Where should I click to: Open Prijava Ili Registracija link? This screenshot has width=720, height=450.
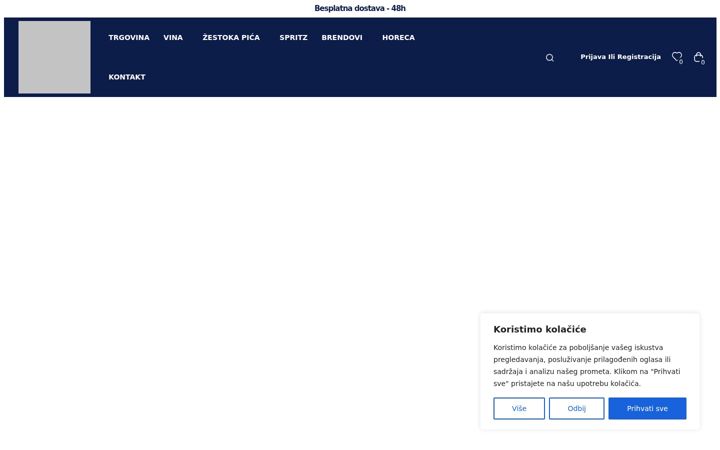[x=620, y=57]
